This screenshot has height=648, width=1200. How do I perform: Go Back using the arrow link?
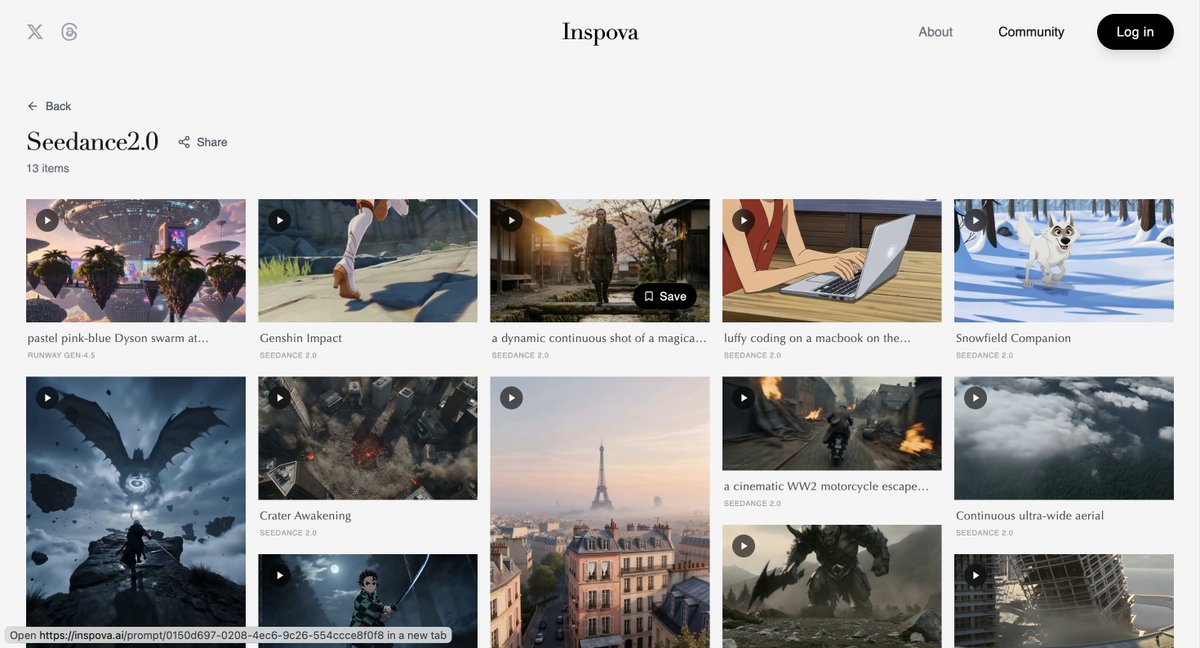click(49, 106)
